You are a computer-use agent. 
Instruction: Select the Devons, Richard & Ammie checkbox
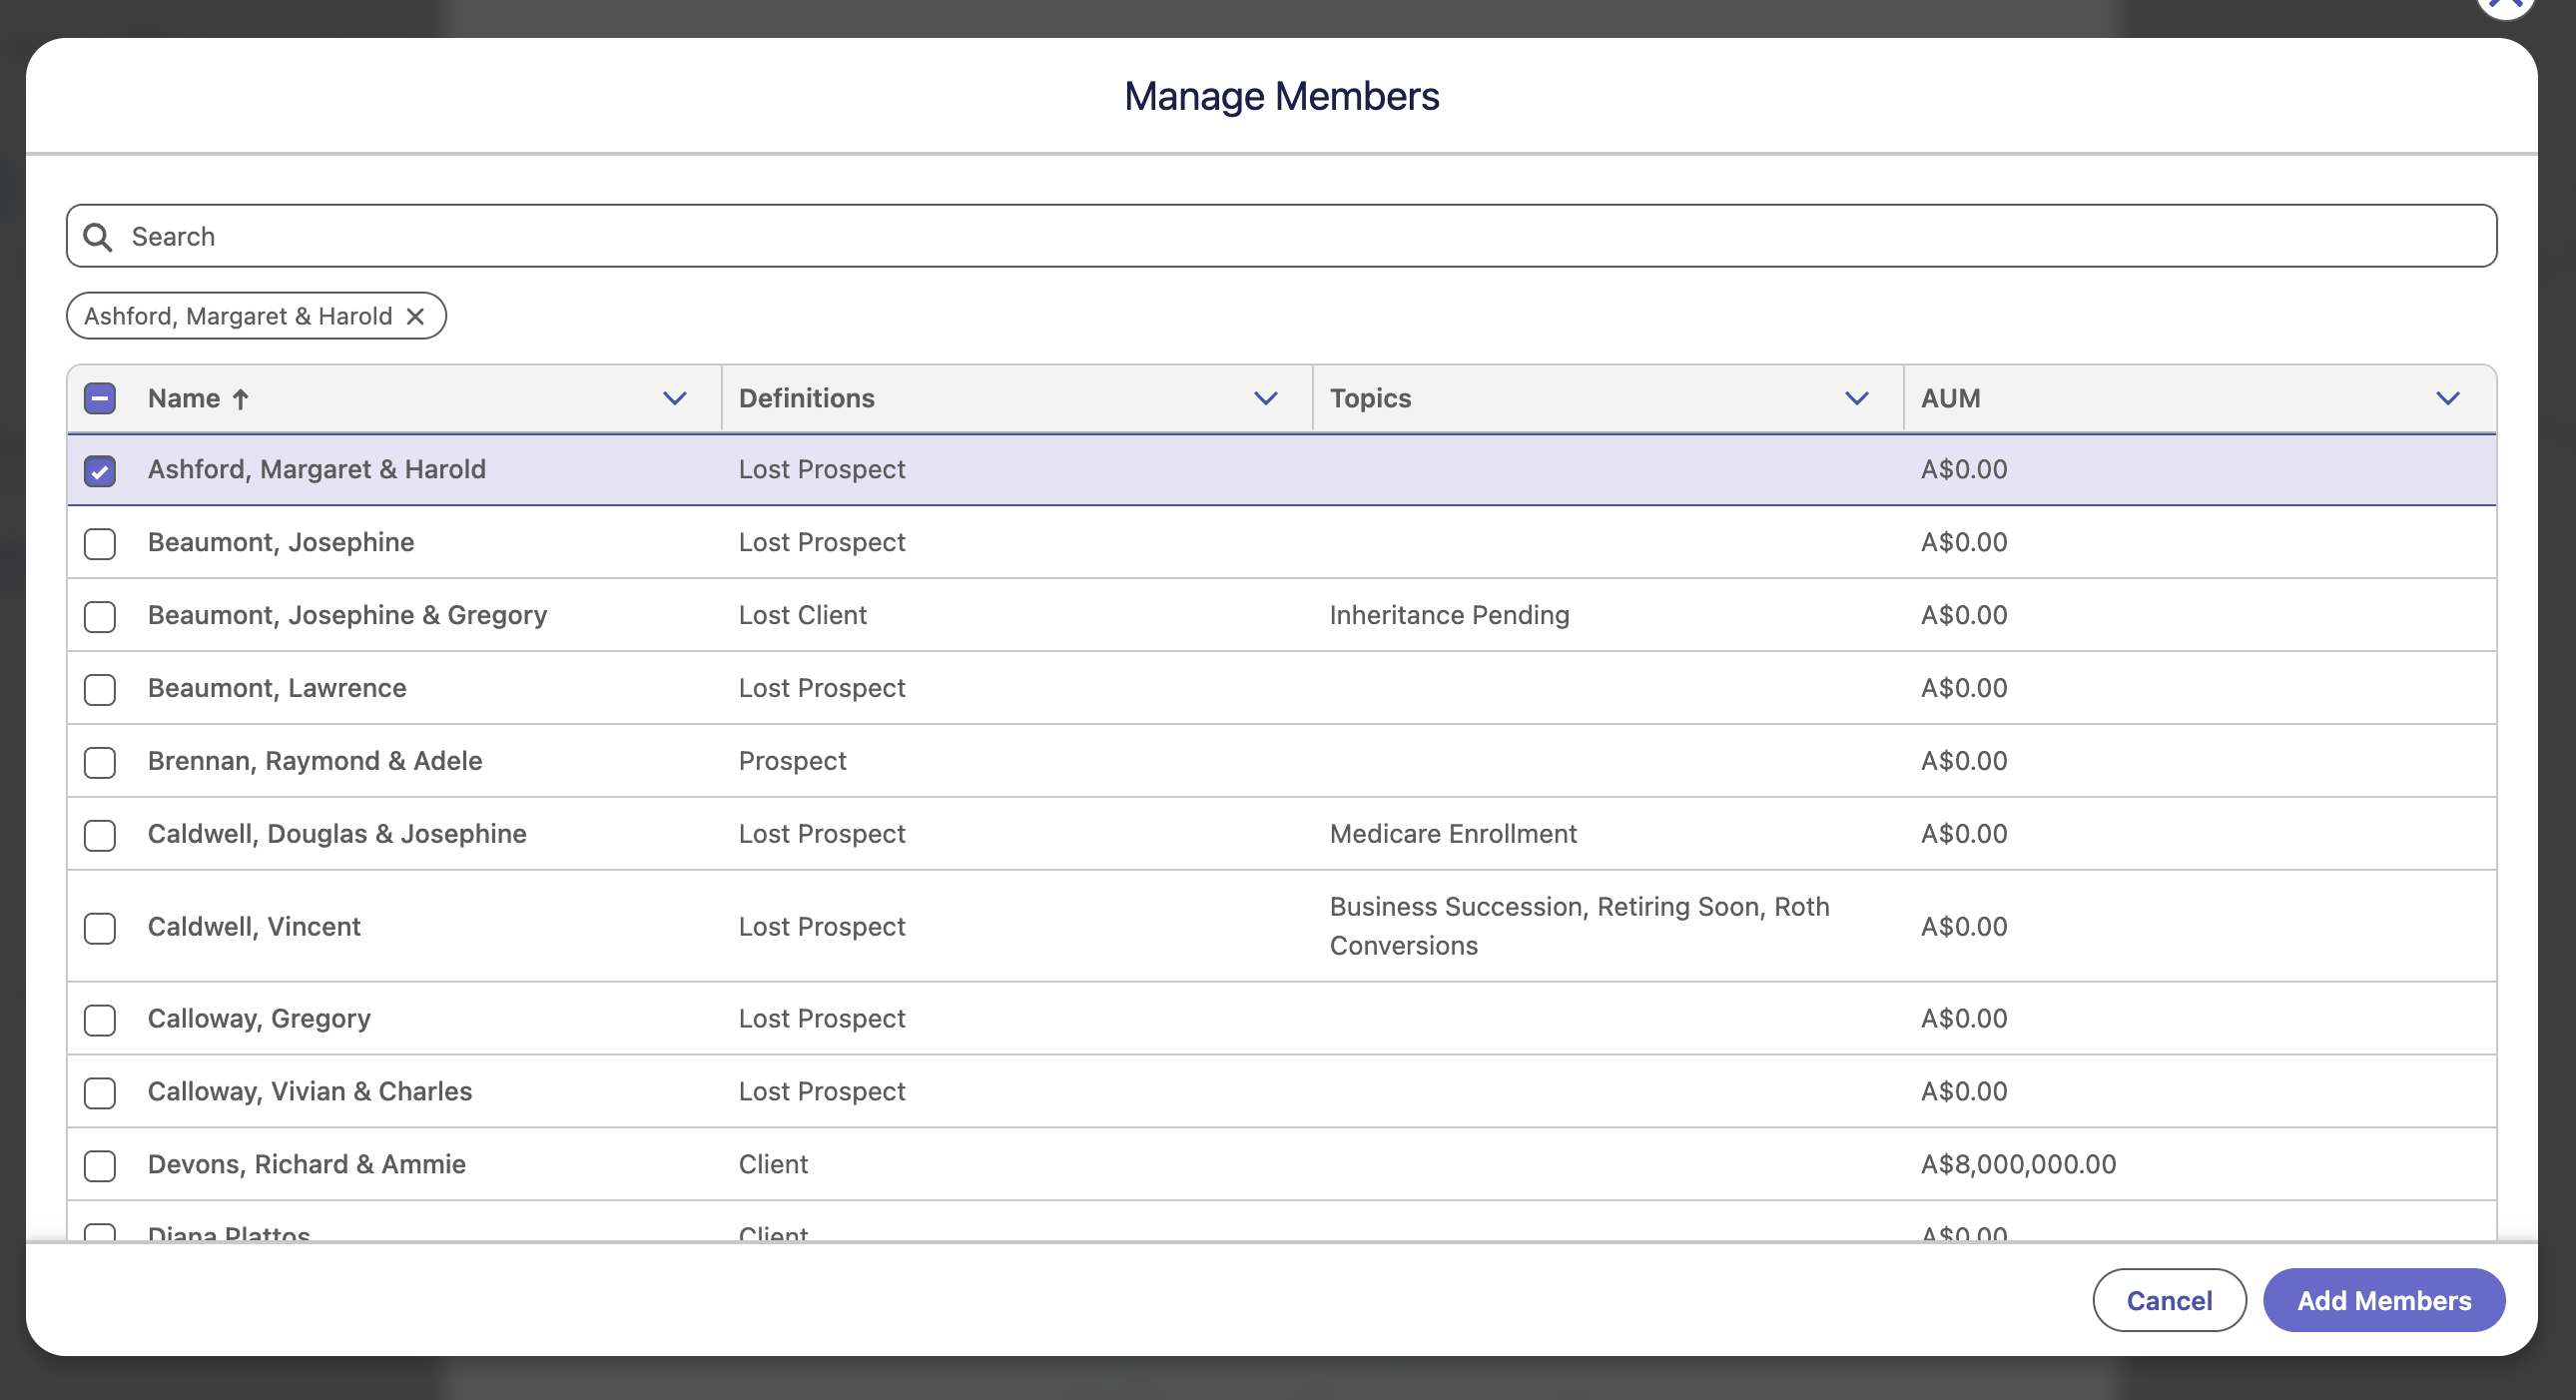point(100,1166)
